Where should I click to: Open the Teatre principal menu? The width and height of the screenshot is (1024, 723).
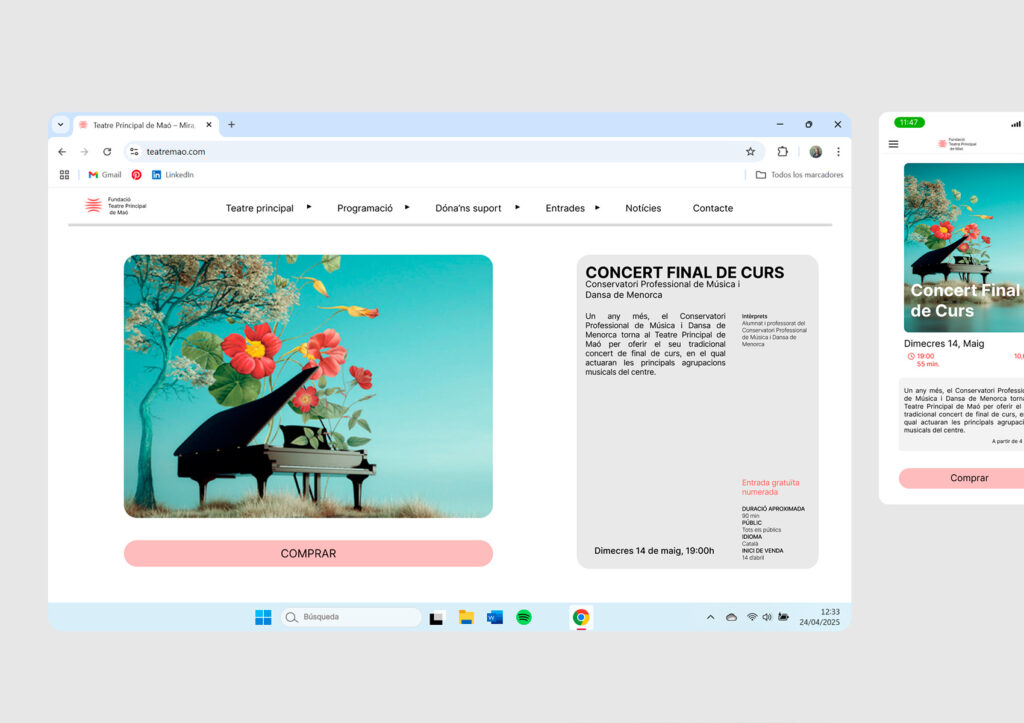[x=259, y=208]
